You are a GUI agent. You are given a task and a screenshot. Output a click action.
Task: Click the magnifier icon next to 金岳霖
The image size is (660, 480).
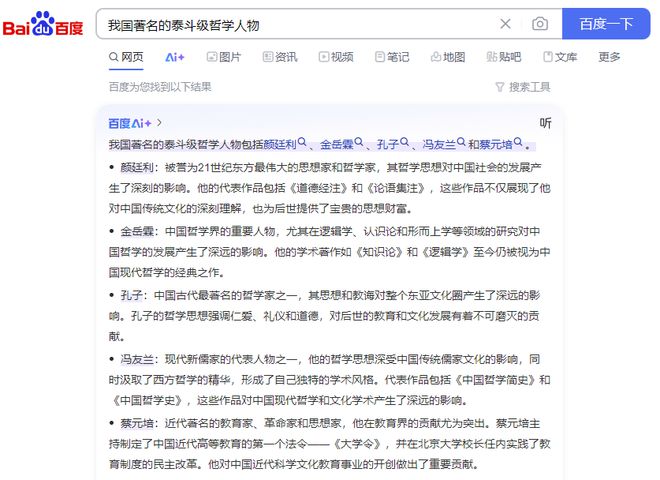coord(359,142)
